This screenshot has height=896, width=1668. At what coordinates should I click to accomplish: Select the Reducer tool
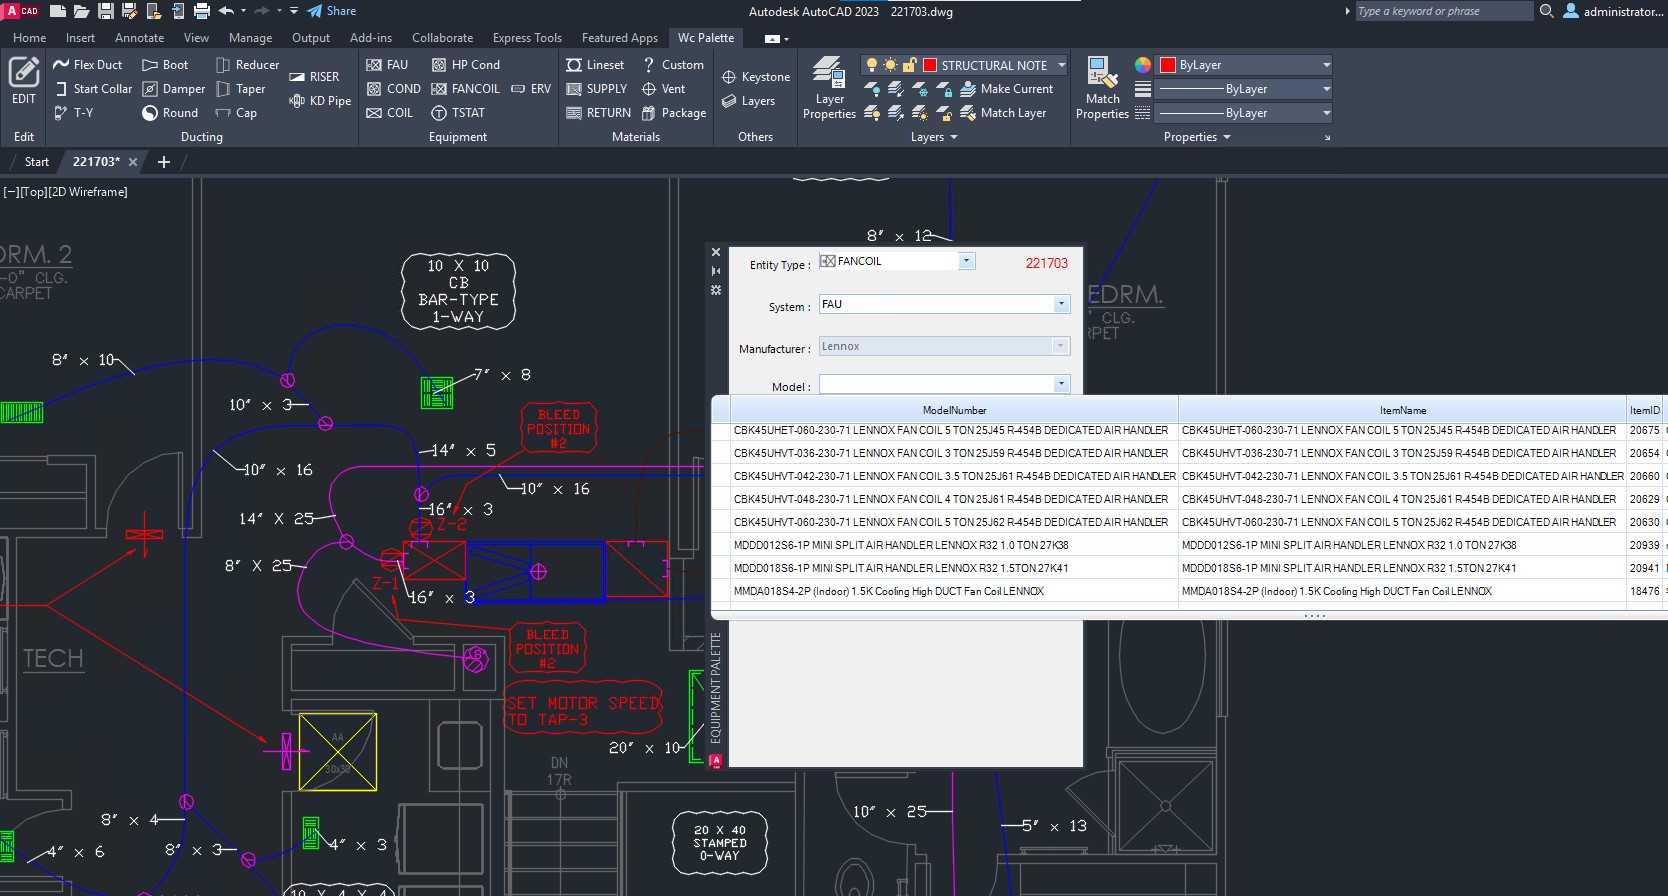click(x=247, y=65)
